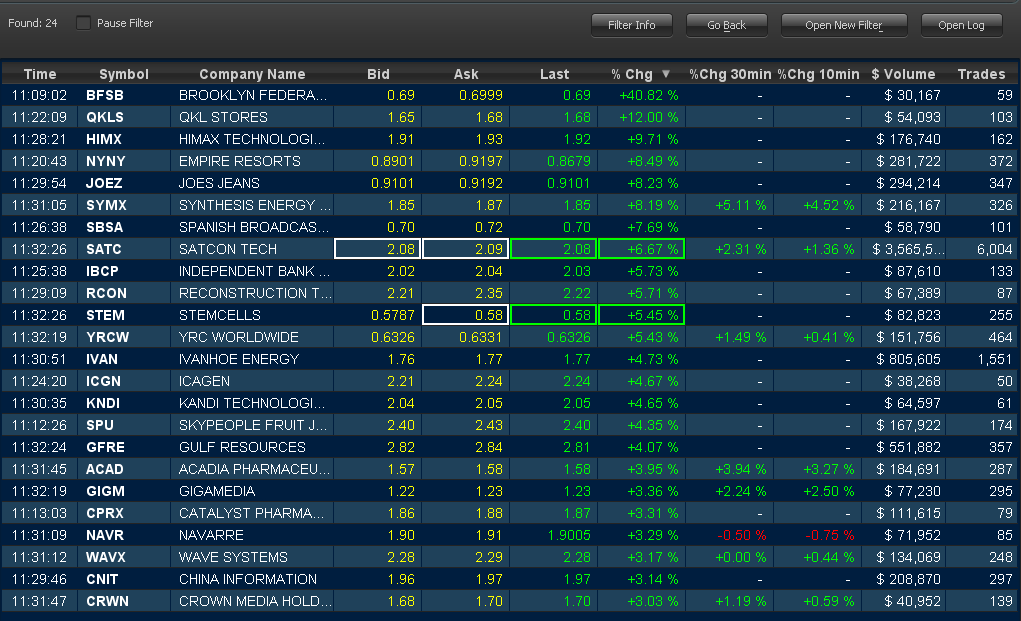
Task: Click YRC WORLDWIDE company name
Action: 239,337
